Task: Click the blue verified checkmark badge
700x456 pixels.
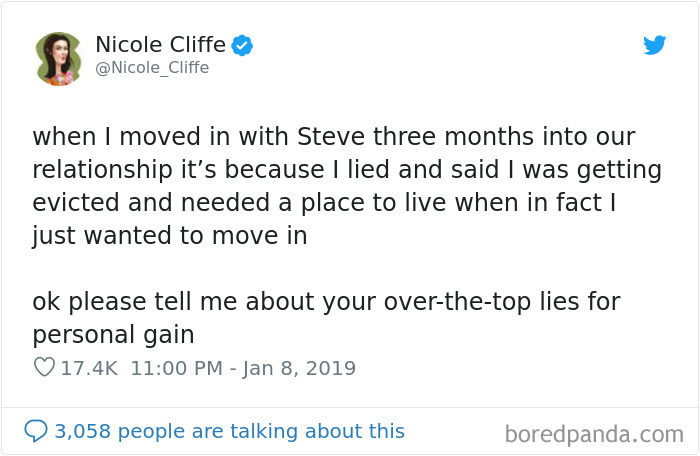Action: 242,45
